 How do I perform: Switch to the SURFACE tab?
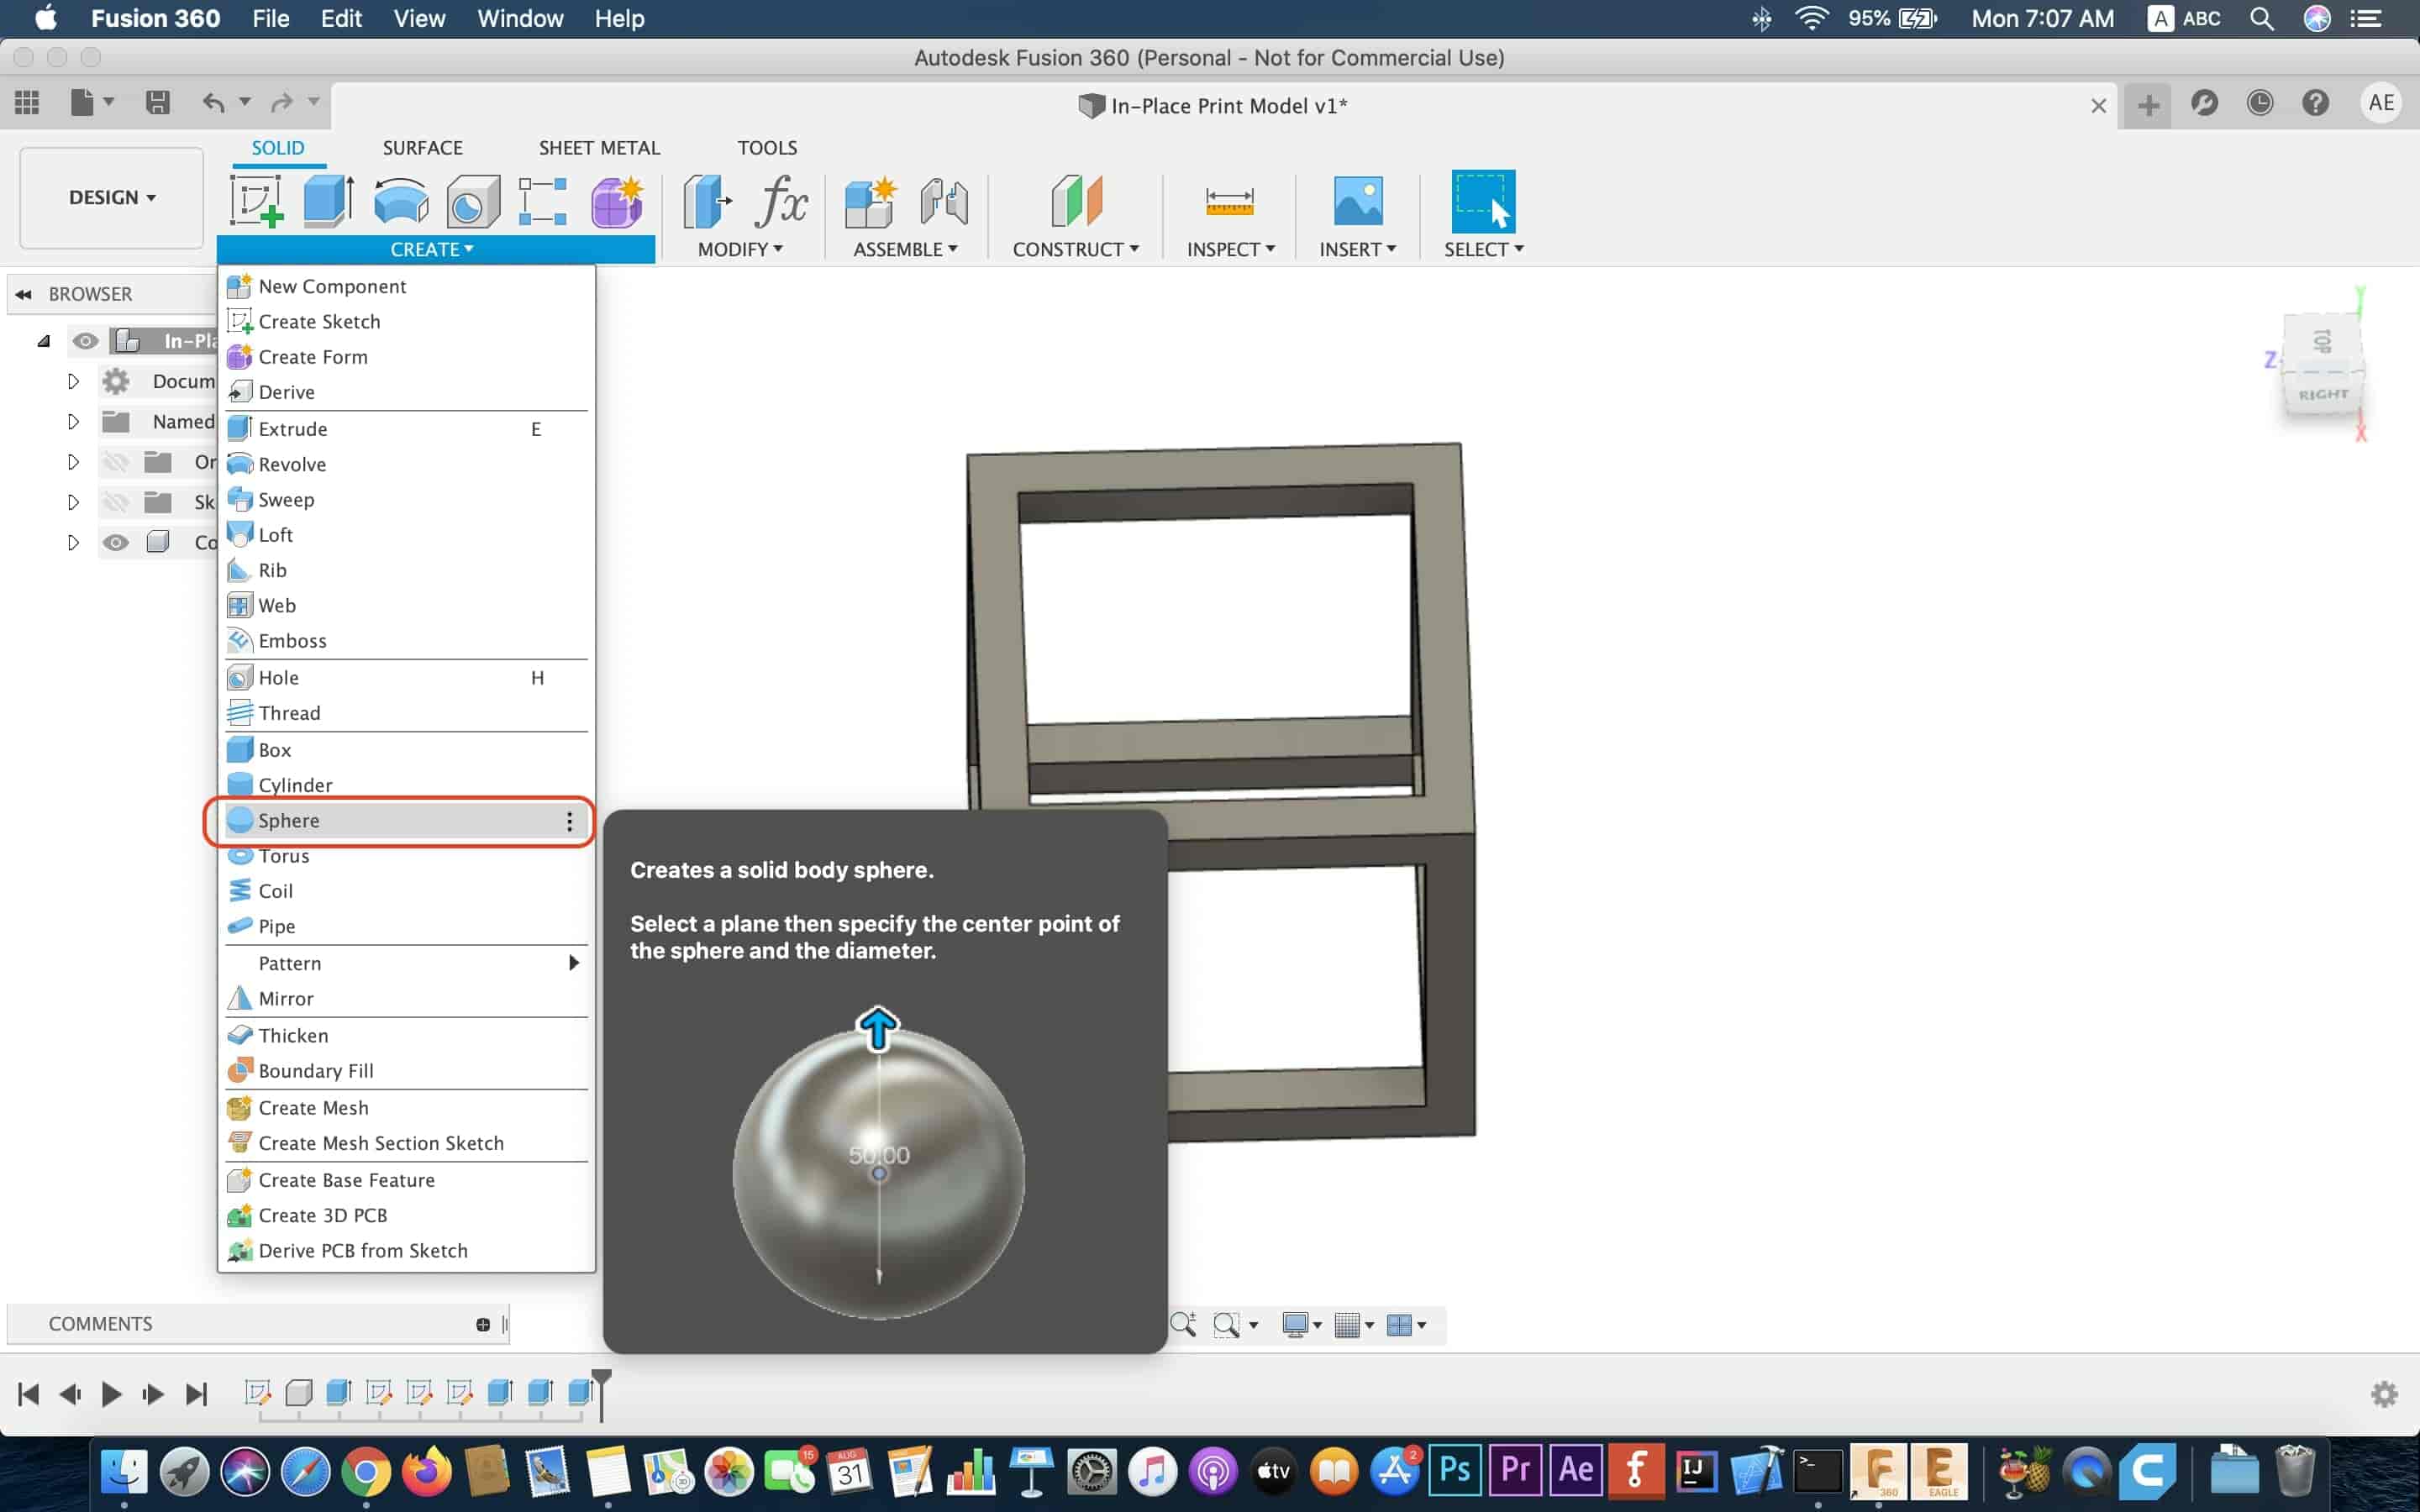(x=422, y=147)
